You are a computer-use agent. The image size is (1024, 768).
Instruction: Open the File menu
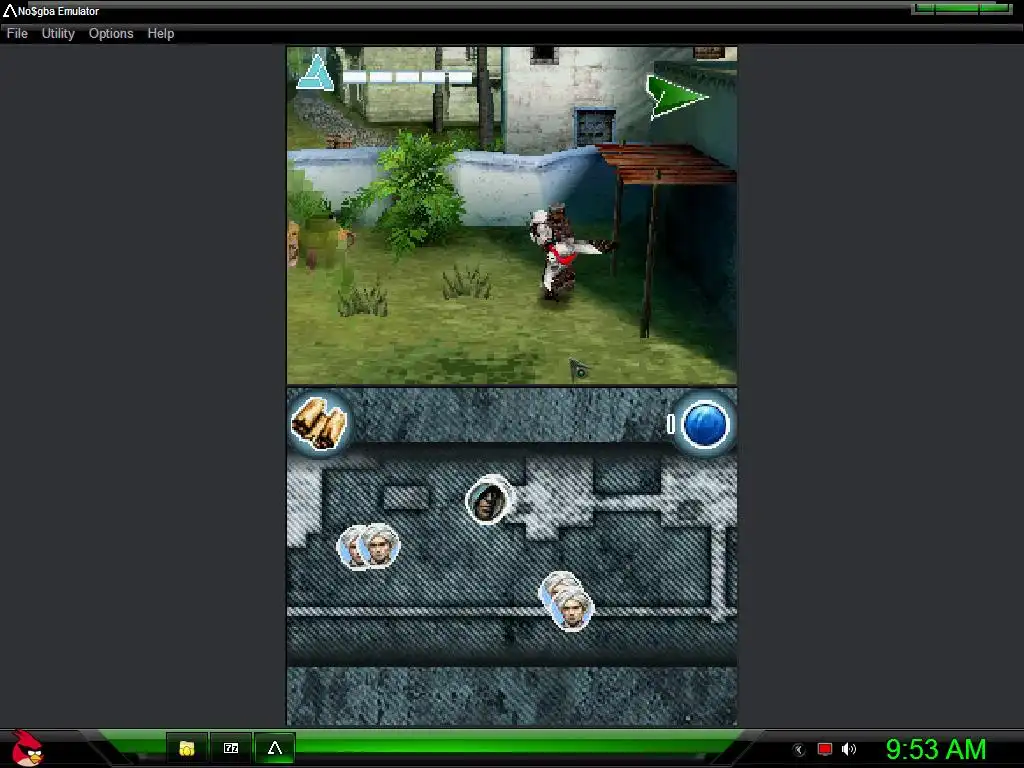click(17, 33)
